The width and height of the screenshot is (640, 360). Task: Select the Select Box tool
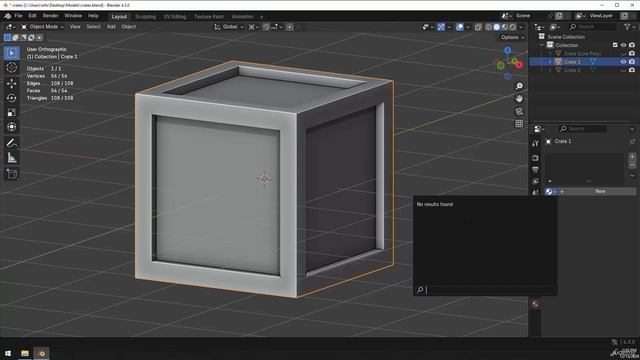[x=11, y=53]
